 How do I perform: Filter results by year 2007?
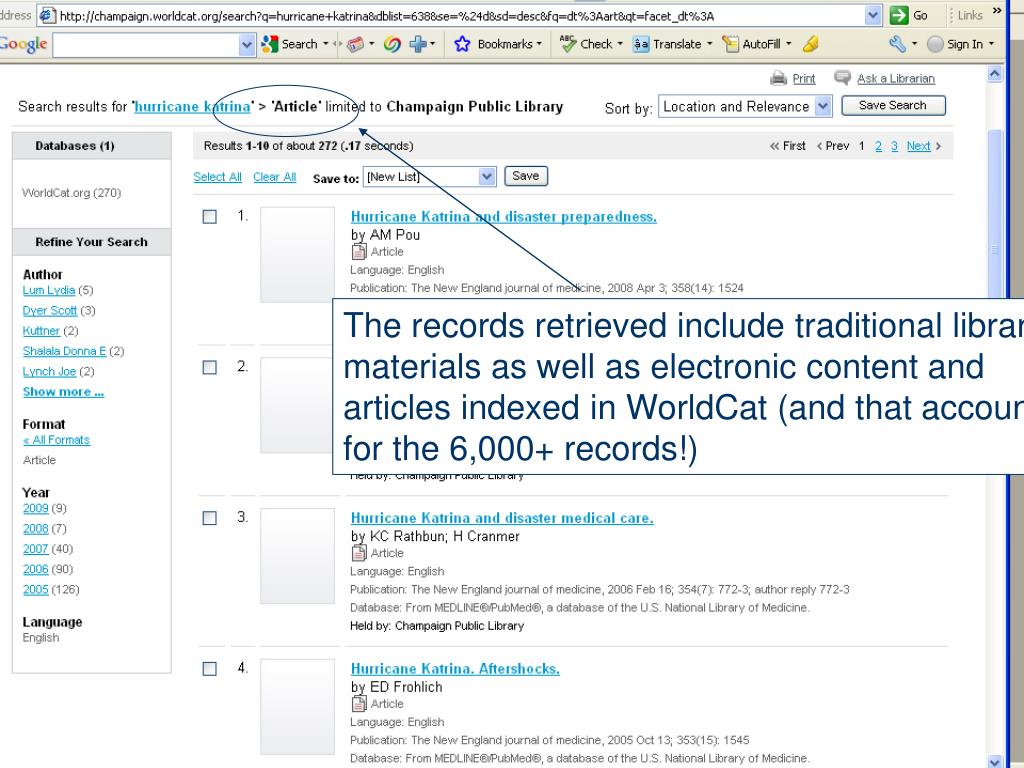tap(35, 549)
